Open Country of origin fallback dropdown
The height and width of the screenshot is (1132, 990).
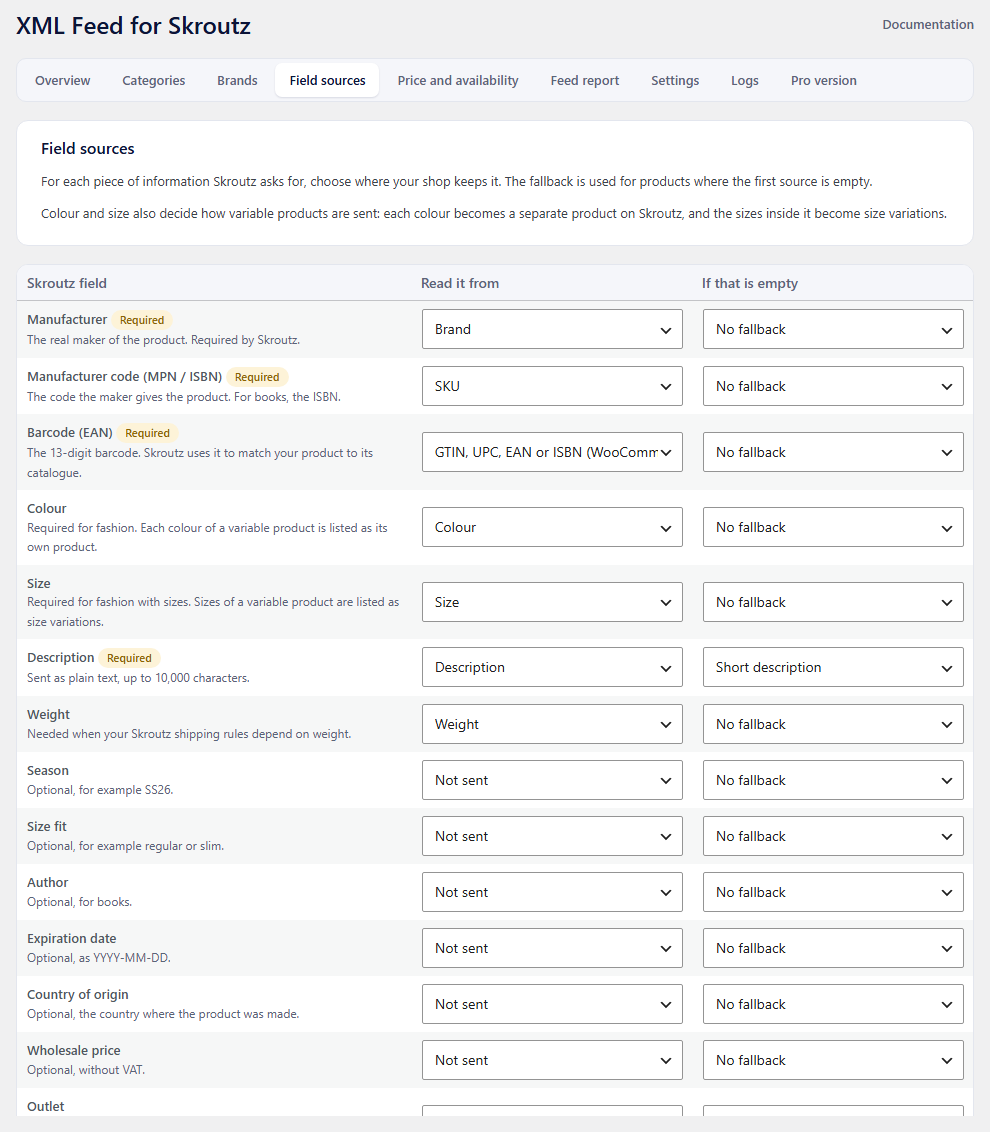833,1004
